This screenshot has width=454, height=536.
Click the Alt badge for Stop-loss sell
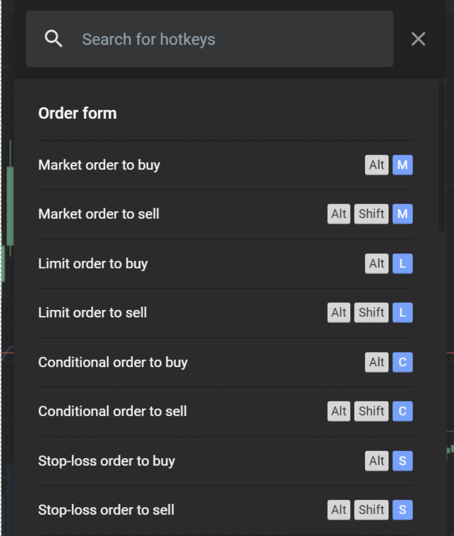339,510
